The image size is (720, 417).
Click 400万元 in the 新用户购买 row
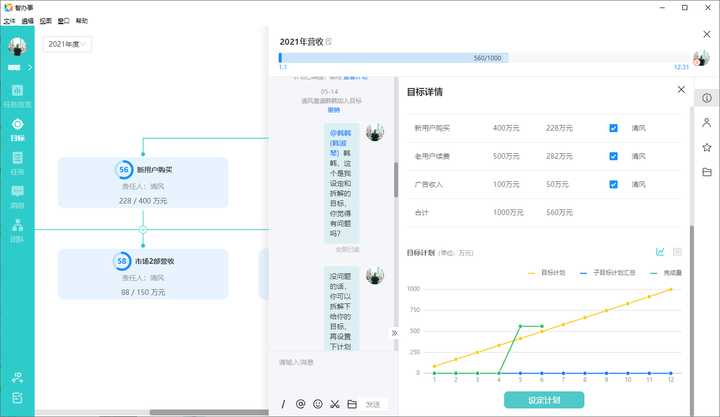(506, 128)
